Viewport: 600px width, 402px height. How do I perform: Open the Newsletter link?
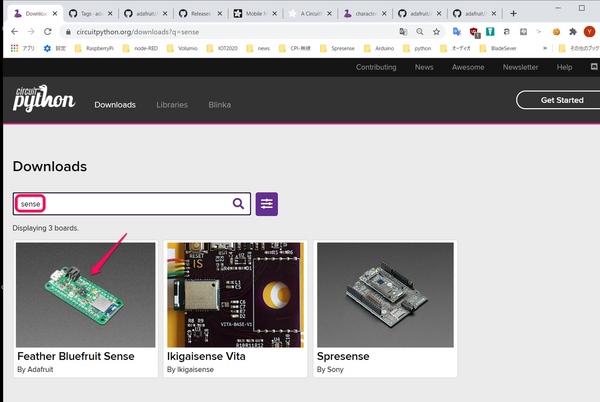pyautogui.click(x=520, y=67)
